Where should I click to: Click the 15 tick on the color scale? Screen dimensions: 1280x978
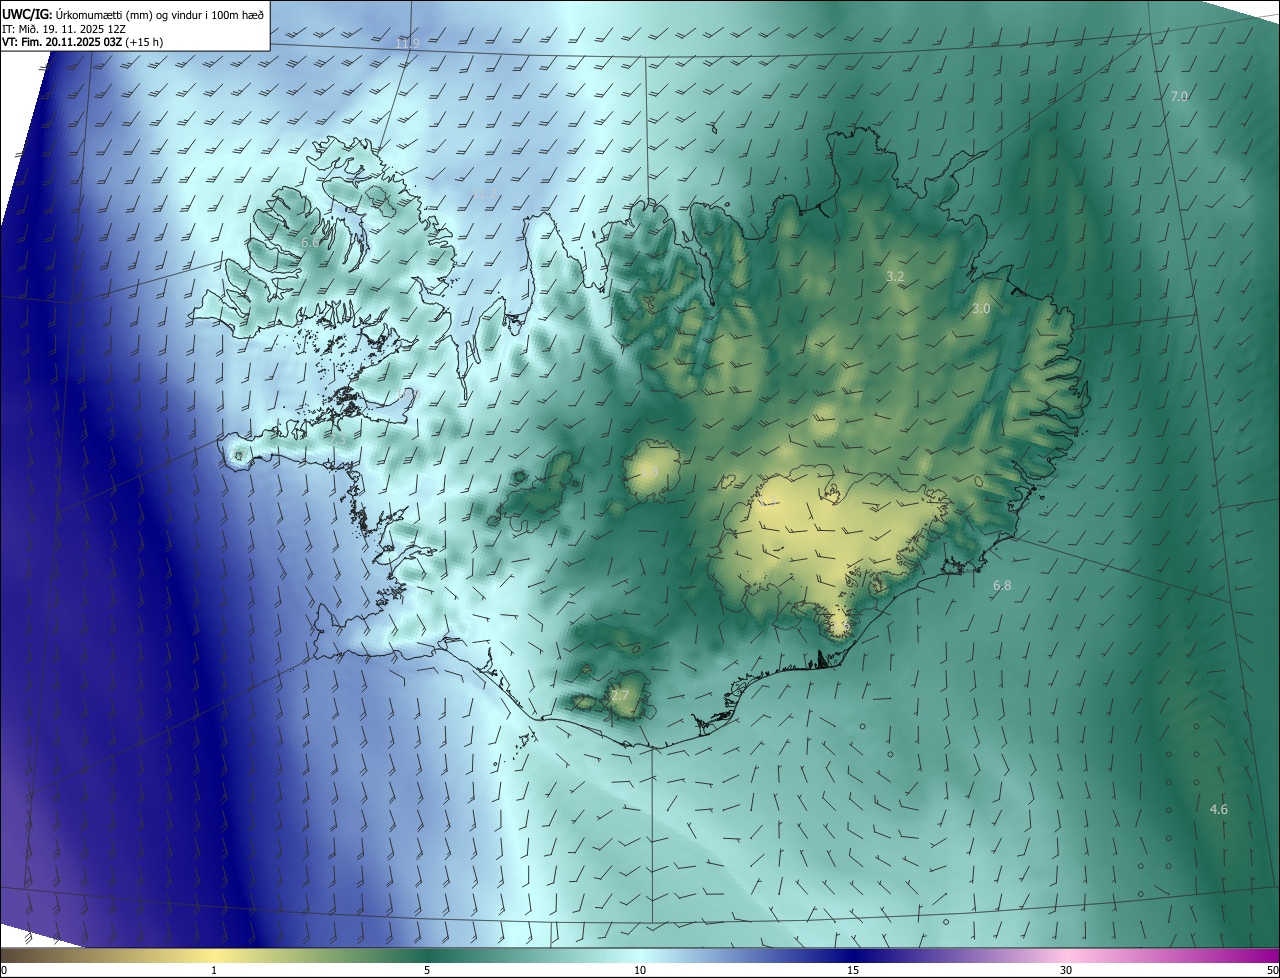coord(853,970)
